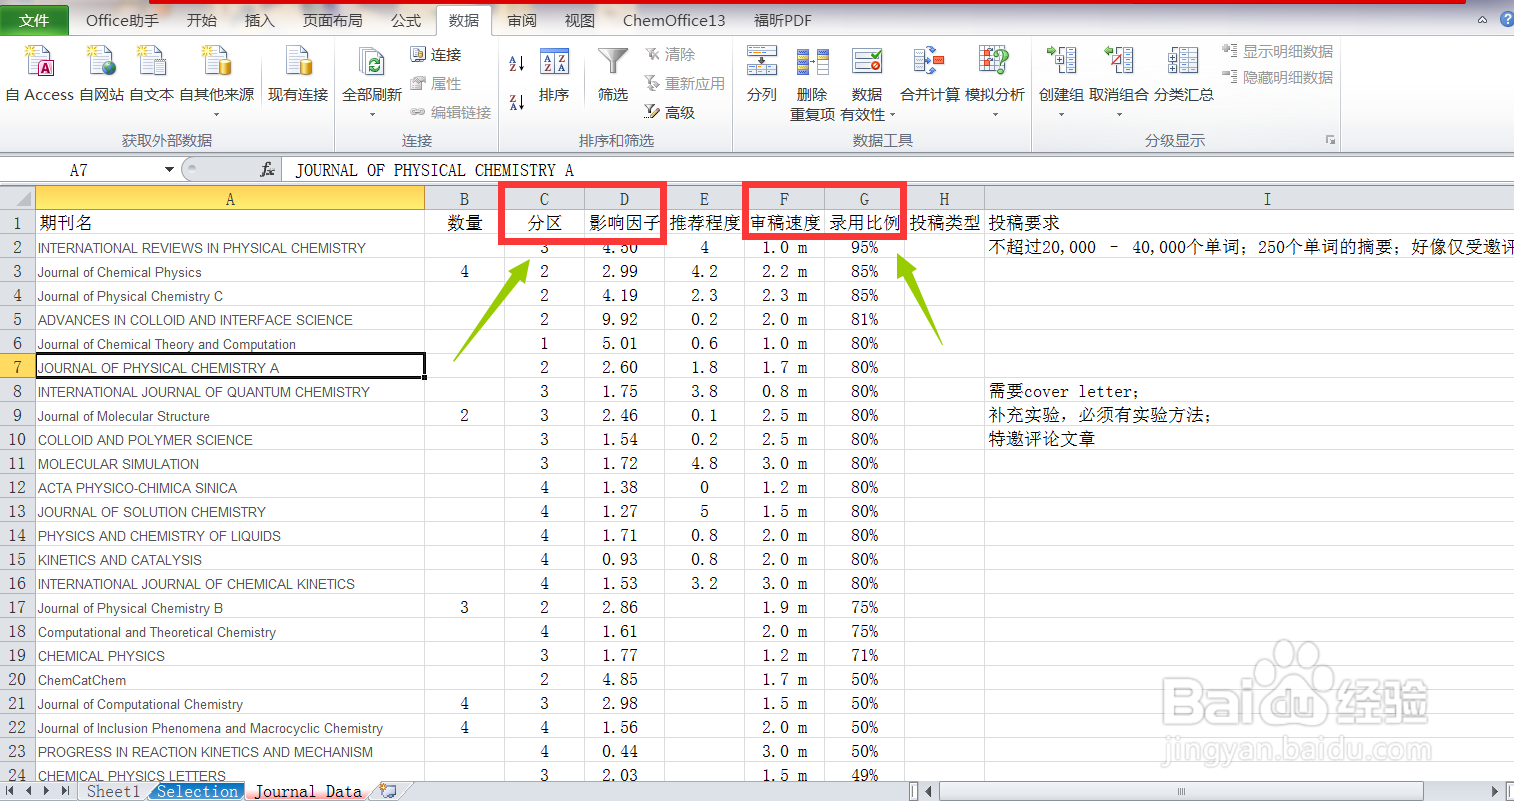The image size is (1514, 801).
Task: Switch to 视图 view tab
Action: pos(580,20)
